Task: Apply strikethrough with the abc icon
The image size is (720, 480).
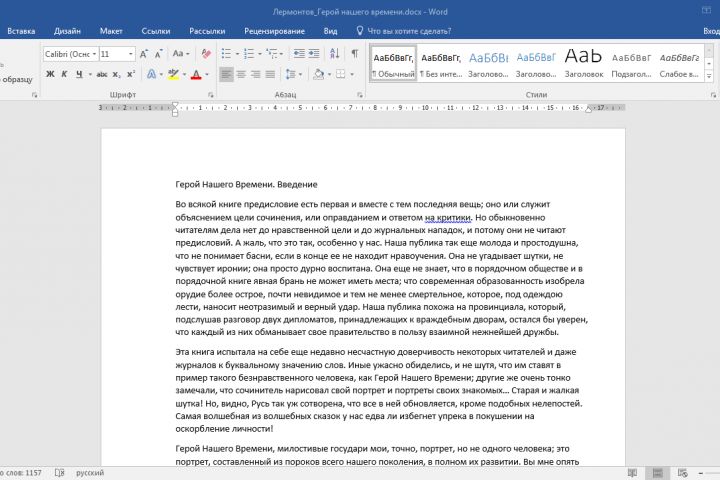Action: coord(102,74)
